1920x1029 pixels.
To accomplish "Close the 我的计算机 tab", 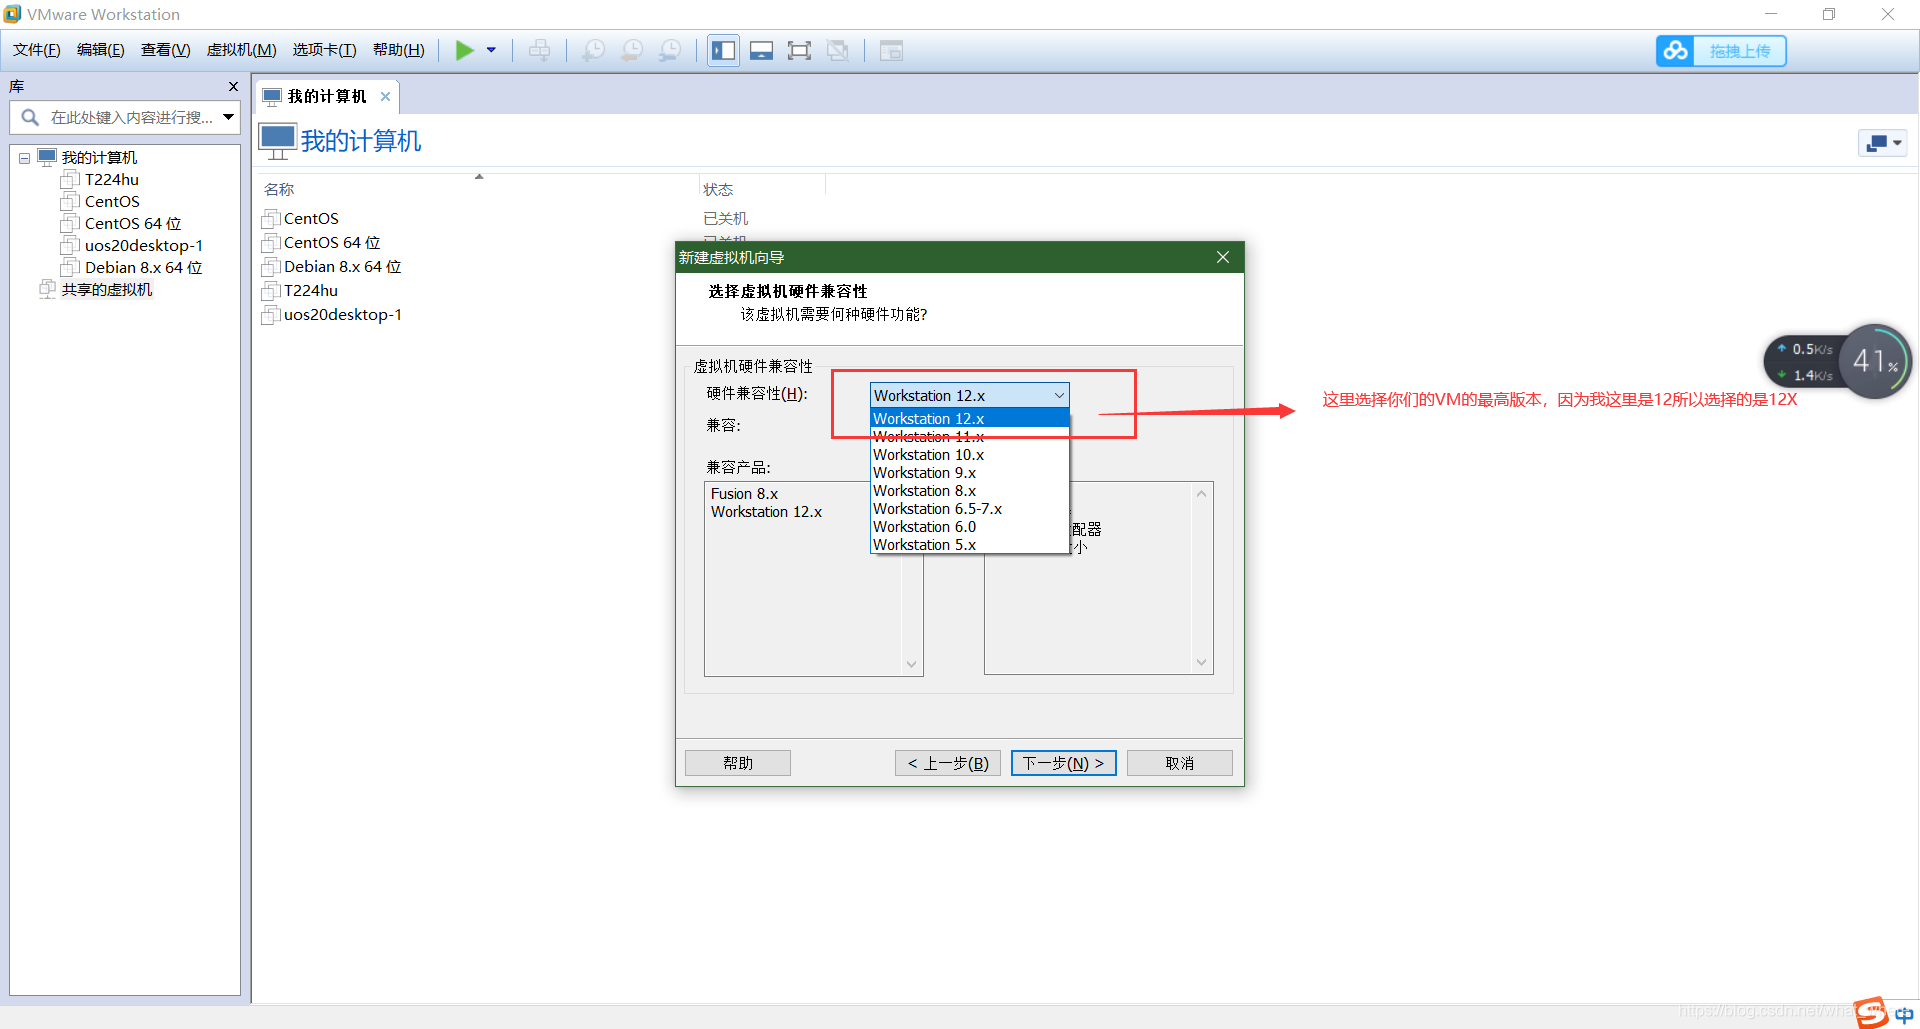I will click(x=385, y=96).
